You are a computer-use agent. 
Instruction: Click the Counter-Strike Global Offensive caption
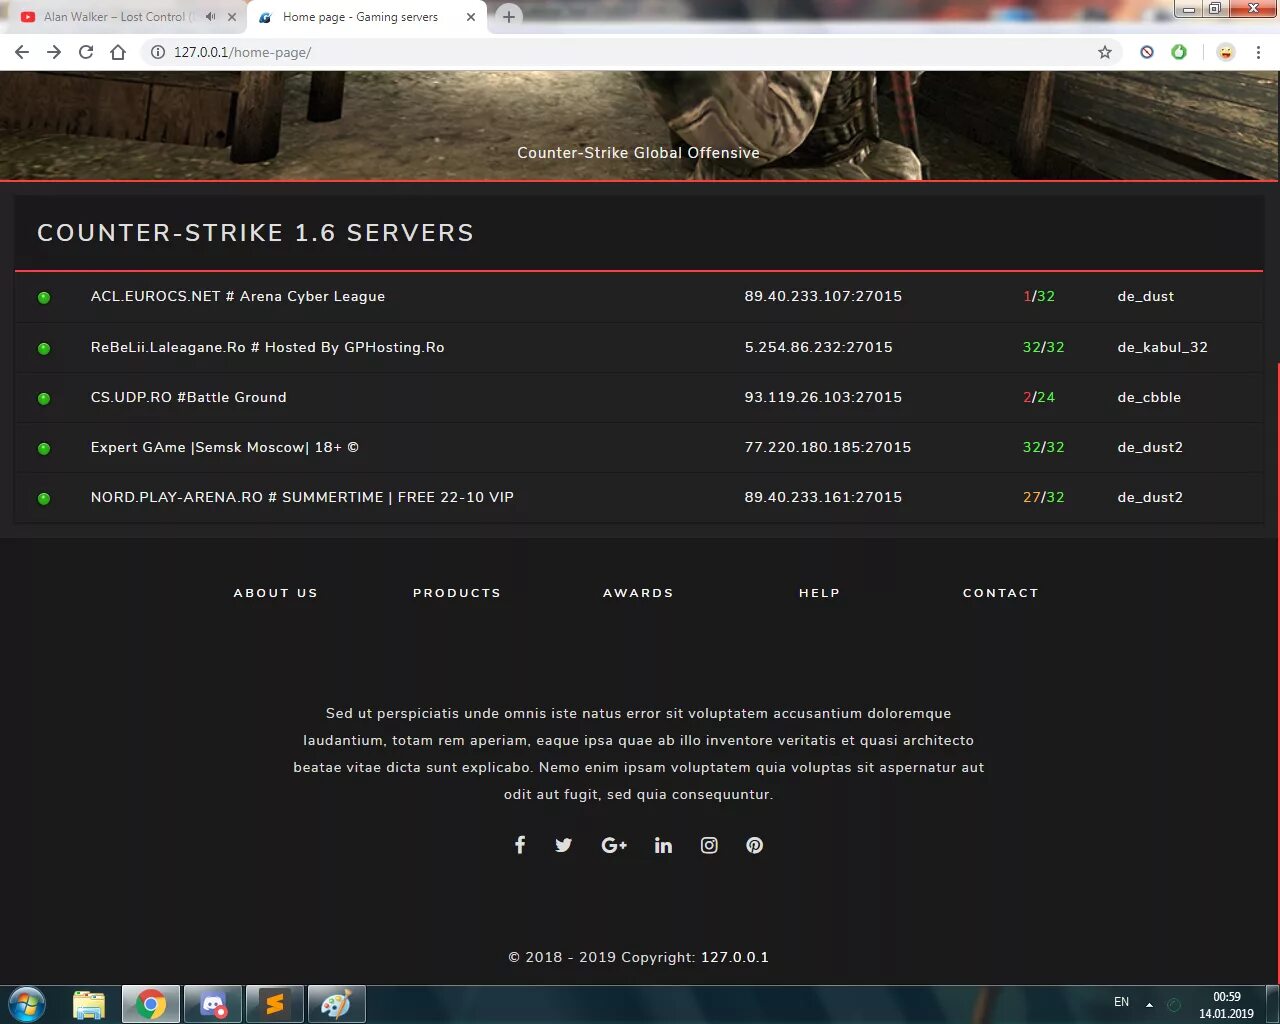pyautogui.click(x=638, y=153)
